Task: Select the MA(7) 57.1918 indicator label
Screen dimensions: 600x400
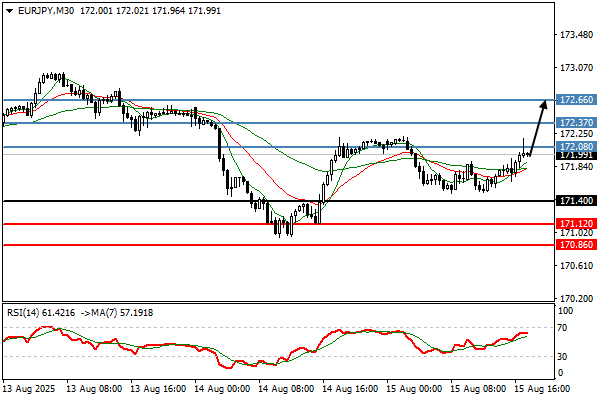Action: pyautogui.click(x=122, y=313)
